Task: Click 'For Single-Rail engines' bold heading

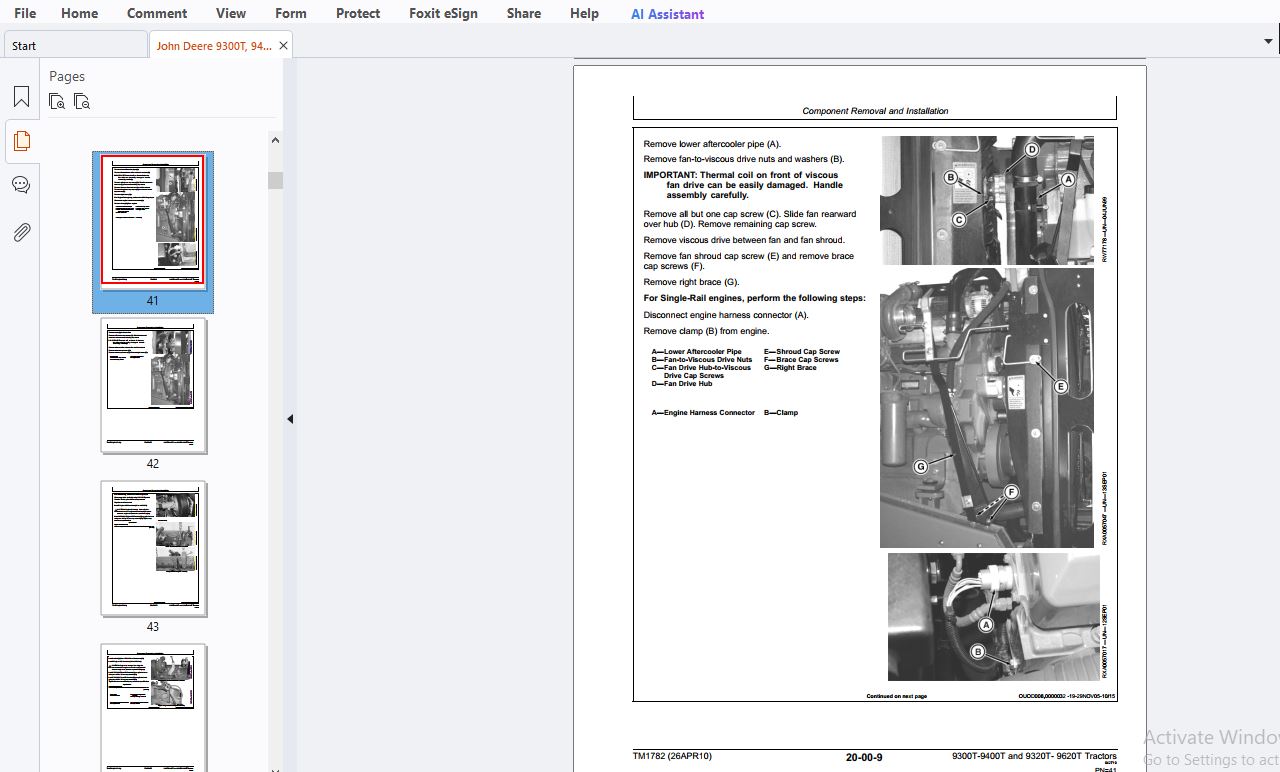Action: pos(755,298)
